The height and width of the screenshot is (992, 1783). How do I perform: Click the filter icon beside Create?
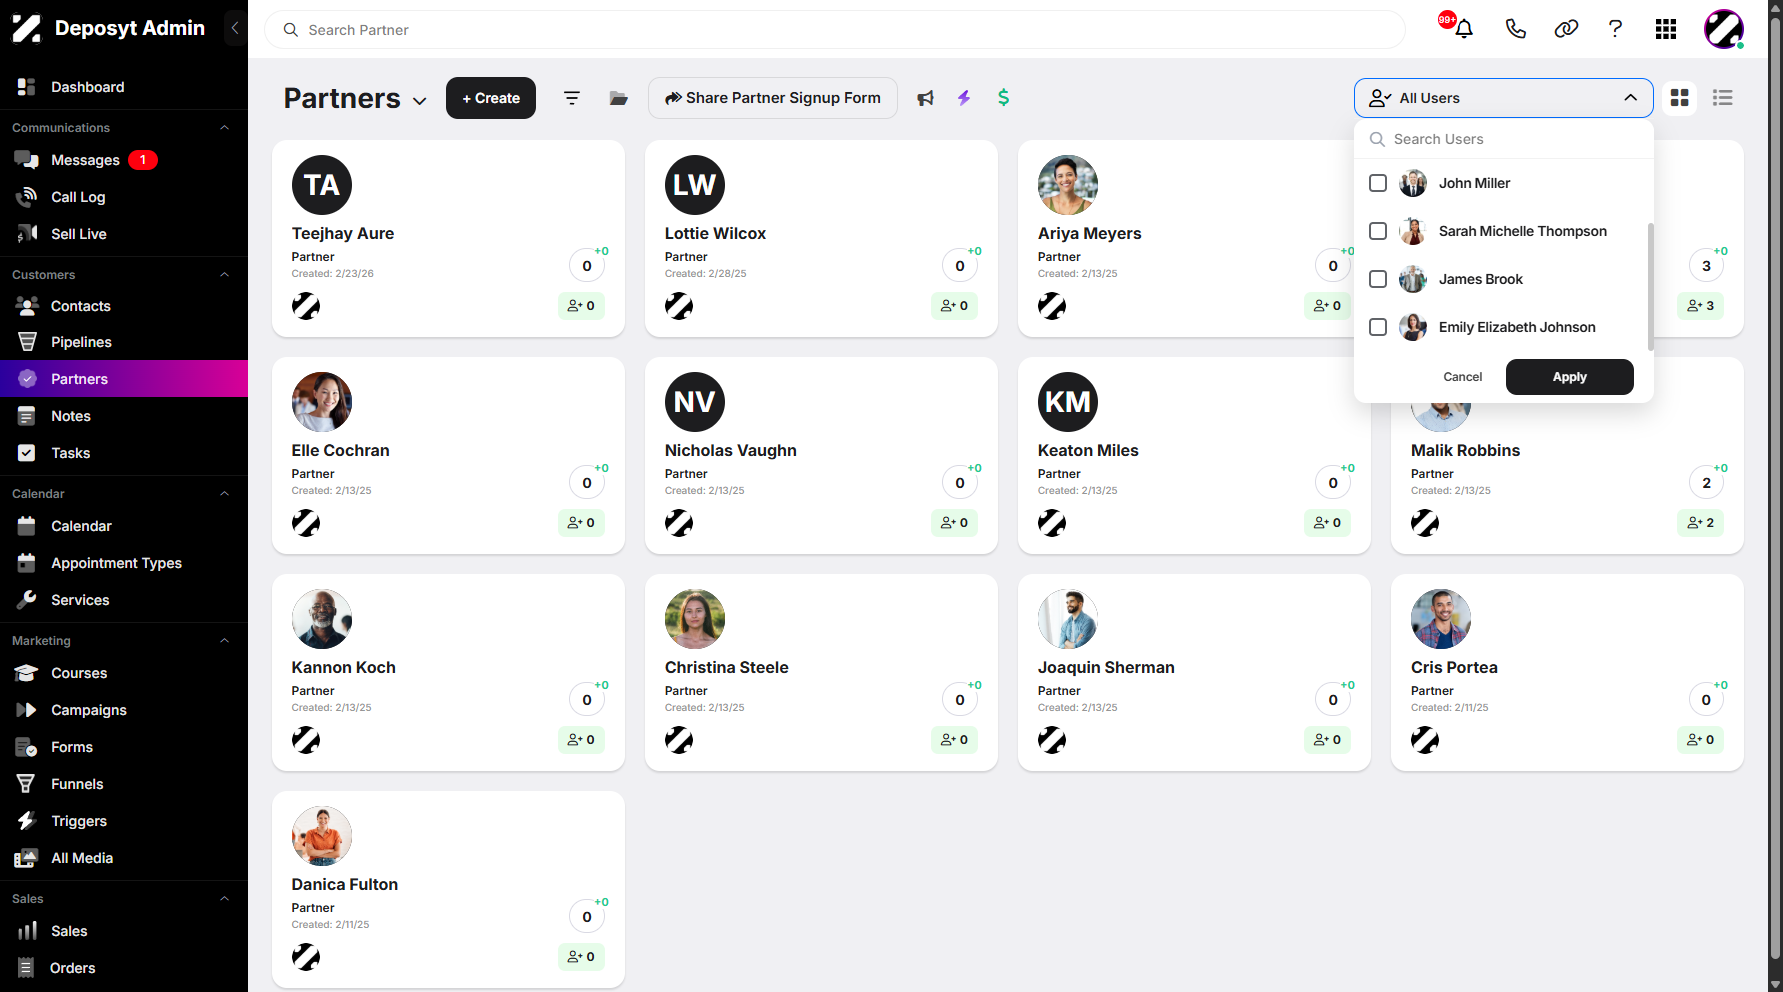(x=572, y=98)
